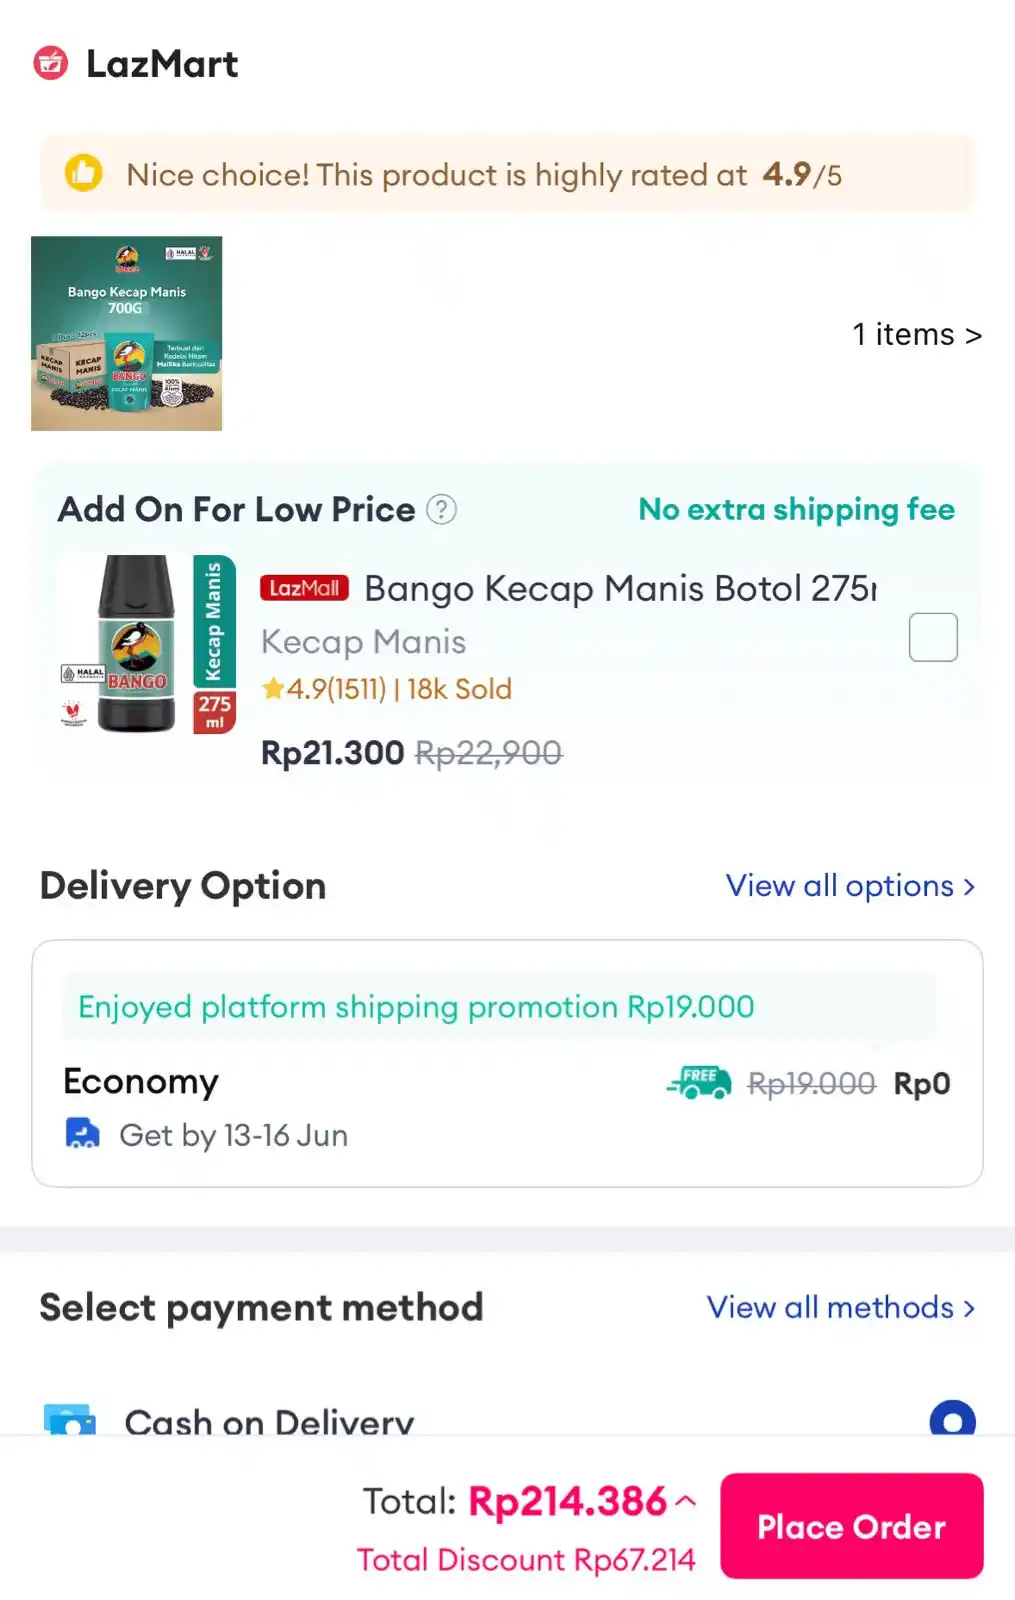Tick the Bango Kecap Manis add-on checkbox
The width and height of the screenshot is (1015, 1600).
point(932,637)
